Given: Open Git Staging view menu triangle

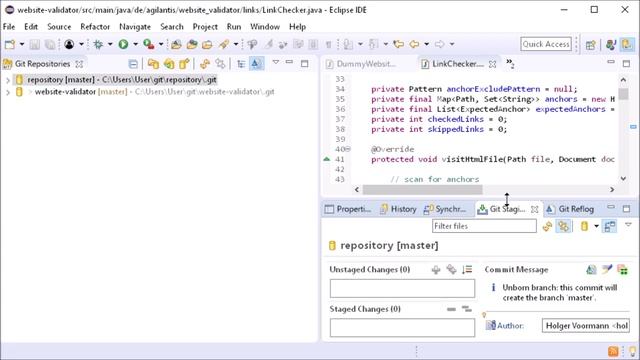Looking at the screenshot, I should tap(628, 225).
